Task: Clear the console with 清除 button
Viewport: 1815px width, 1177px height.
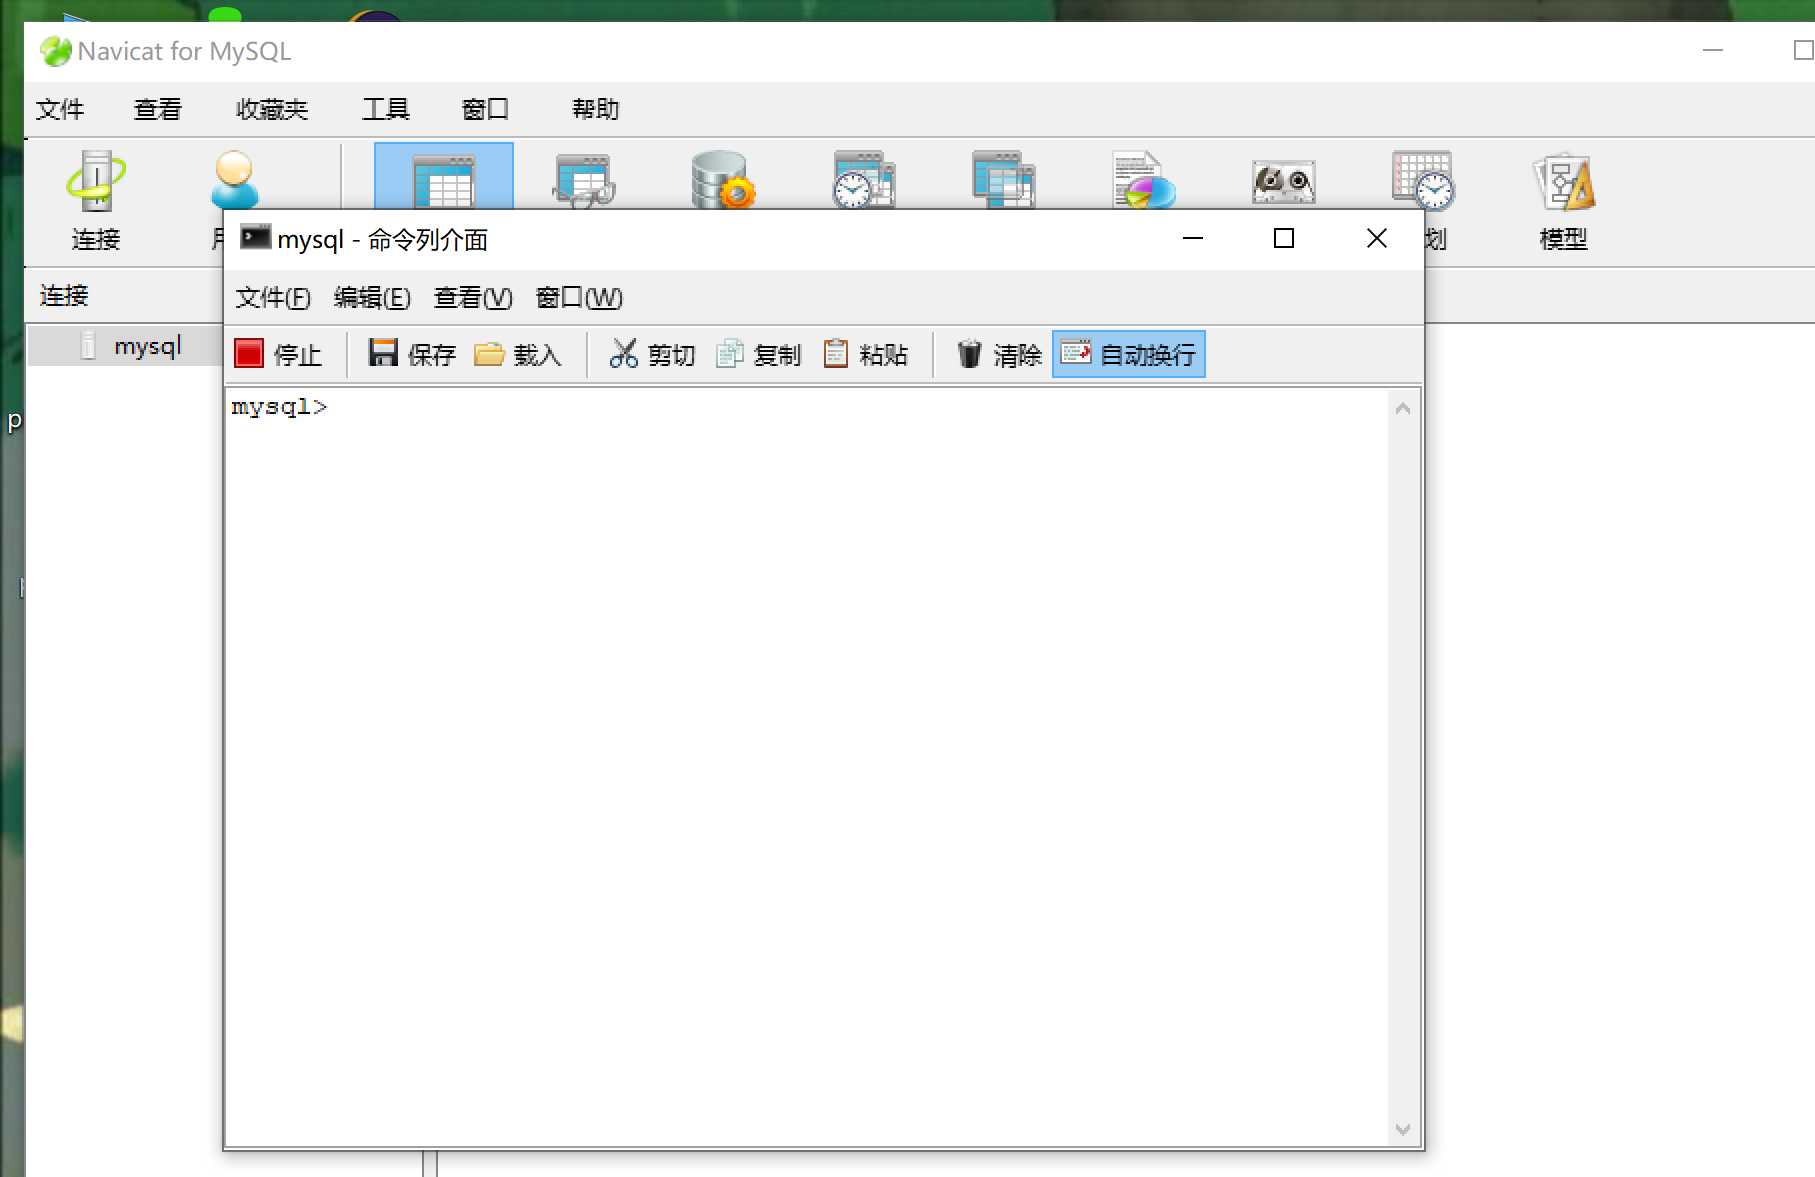Action: pos(998,354)
